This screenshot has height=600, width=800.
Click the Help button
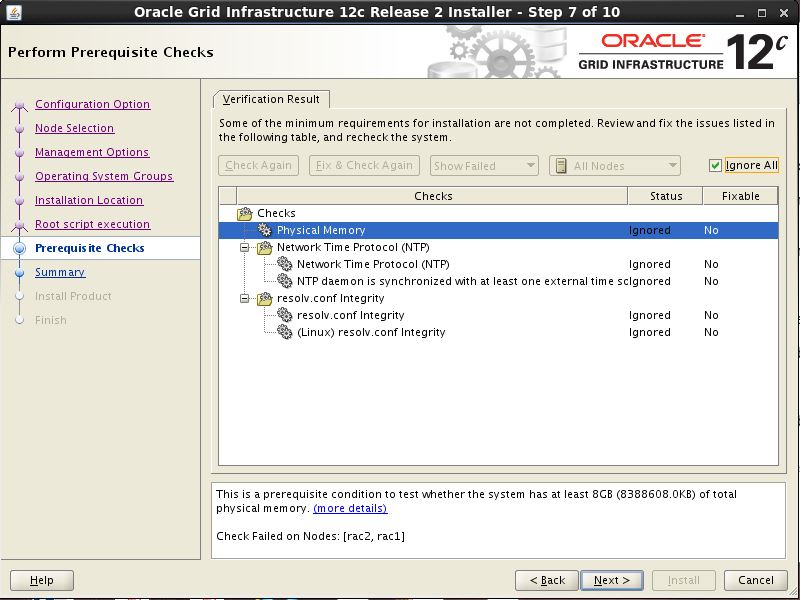pyautogui.click(x=42, y=580)
